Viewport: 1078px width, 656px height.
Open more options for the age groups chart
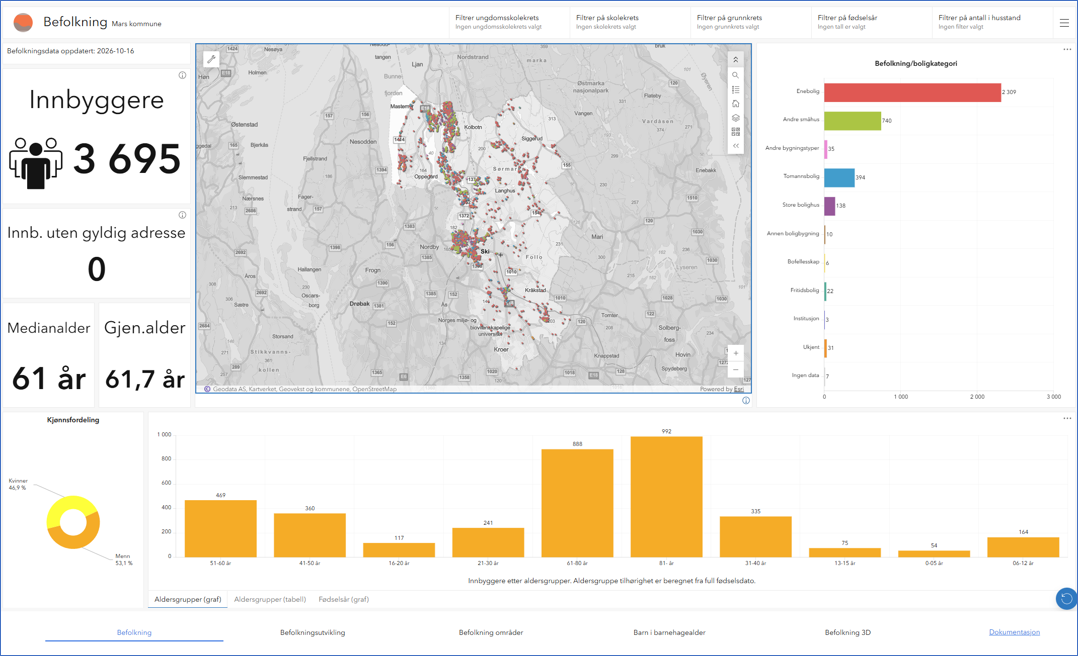pos(1067,418)
